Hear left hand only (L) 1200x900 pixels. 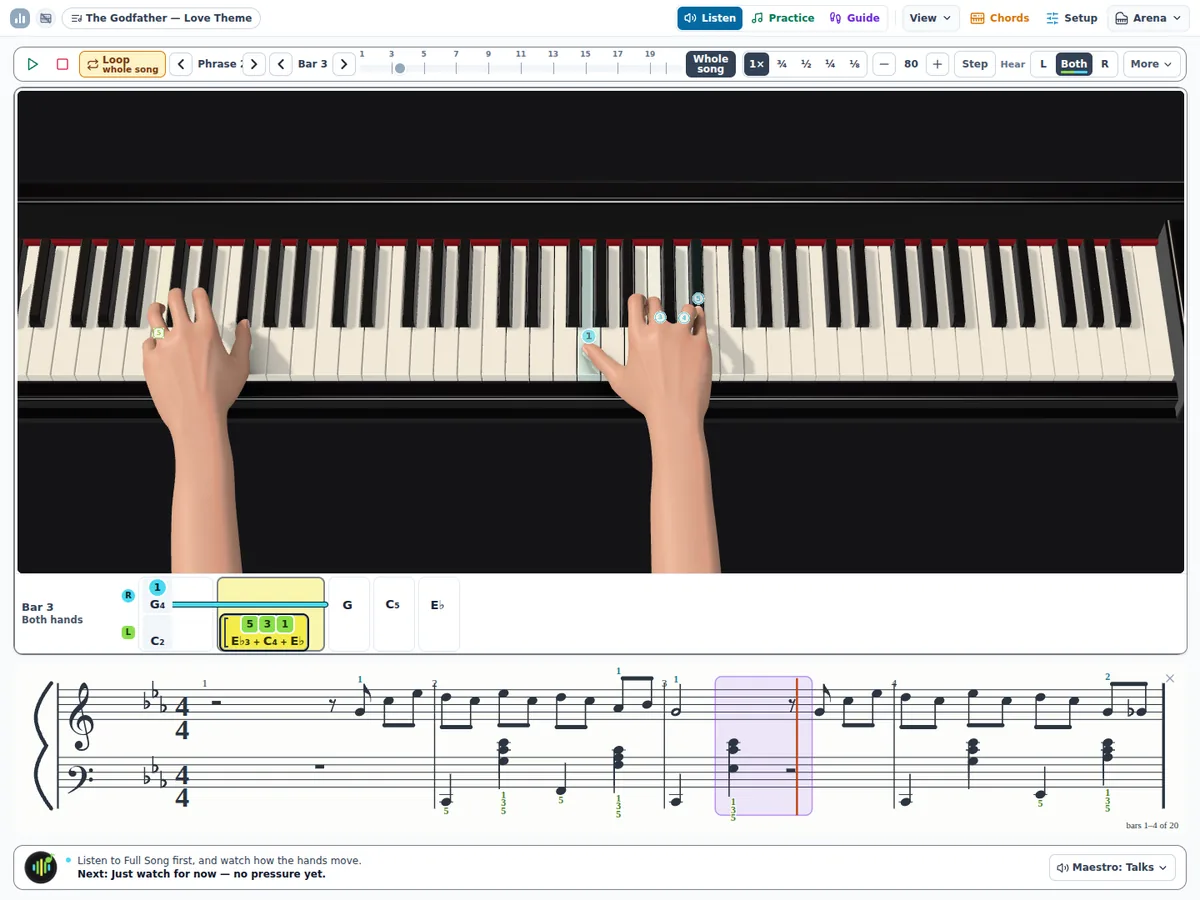(1043, 64)
